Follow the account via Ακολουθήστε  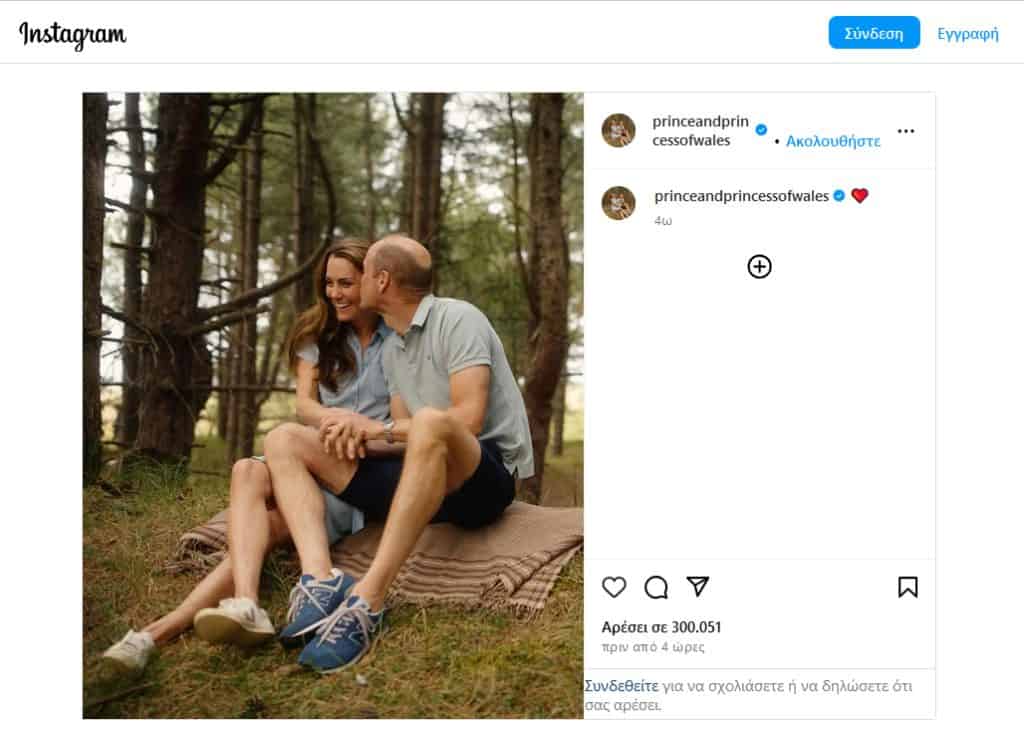pyautogui.click(x=833, y=141)
